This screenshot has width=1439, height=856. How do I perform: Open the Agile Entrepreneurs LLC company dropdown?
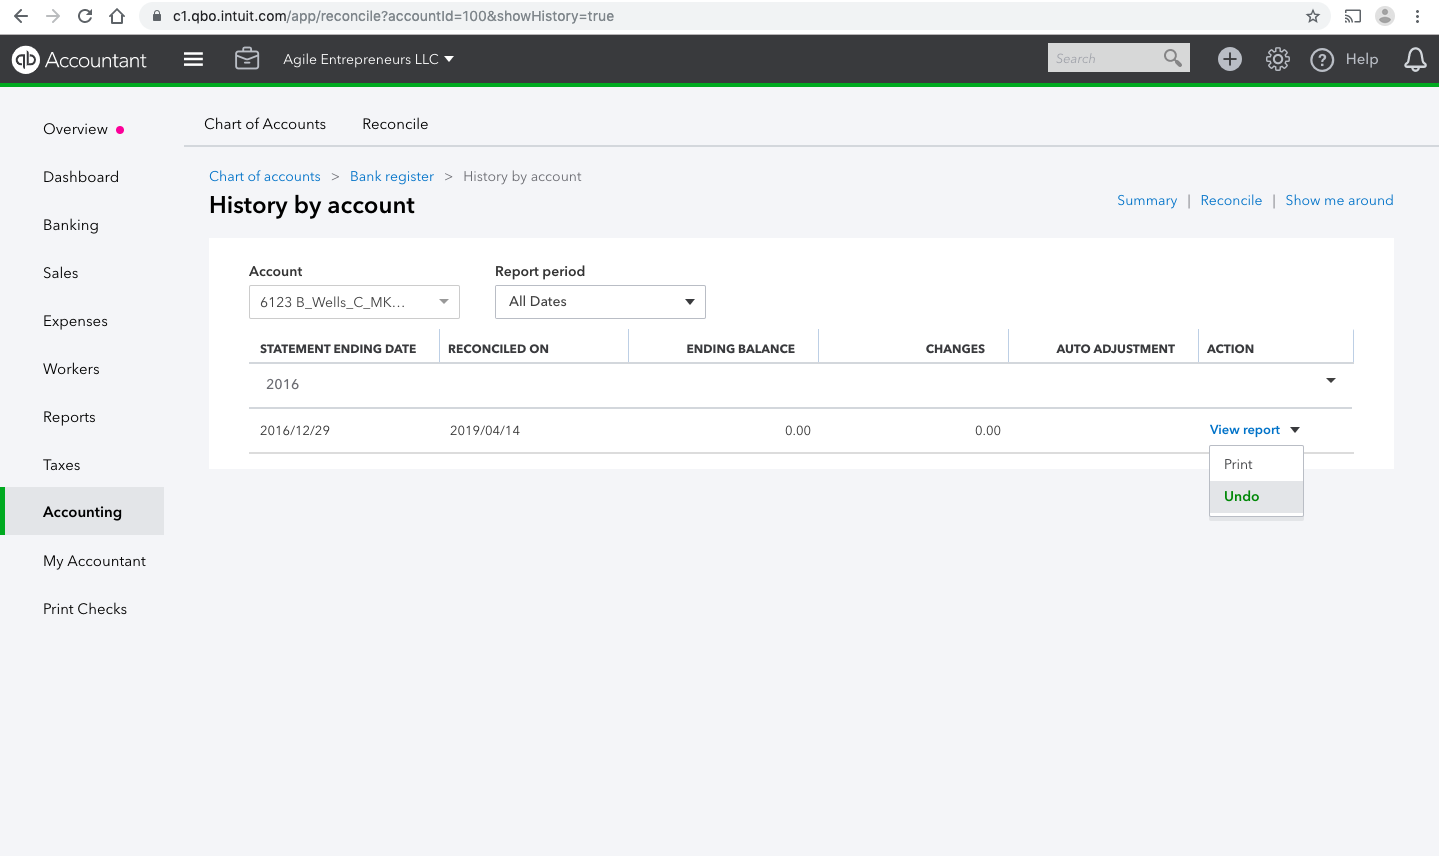(x=368, y=59)
